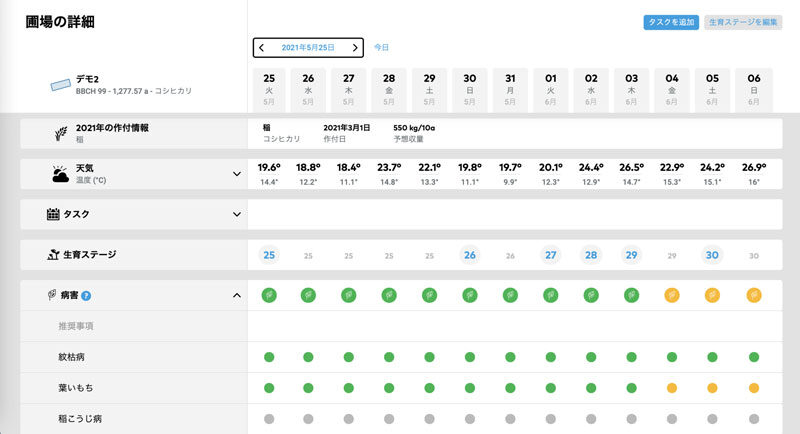Expand the 天気 weather row
The image size is (800, 434).
tap(237, 174)
